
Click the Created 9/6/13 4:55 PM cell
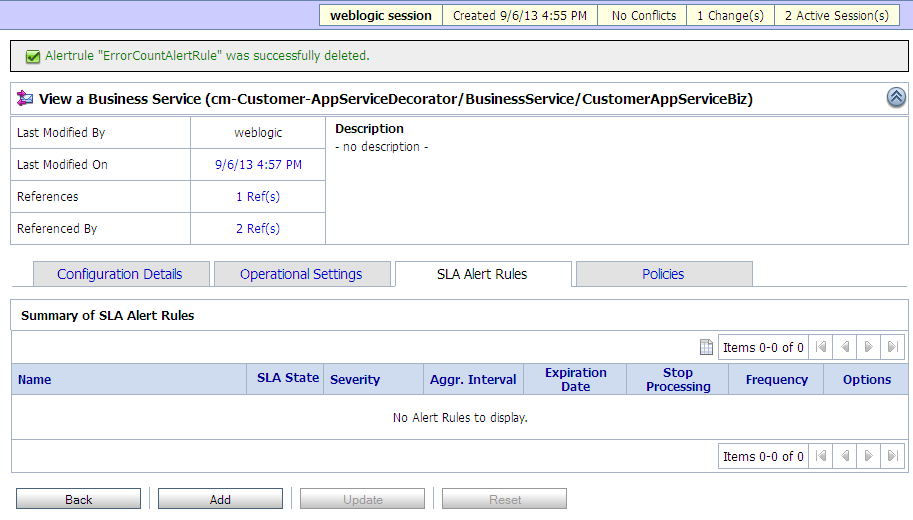(x=520, y=16)
